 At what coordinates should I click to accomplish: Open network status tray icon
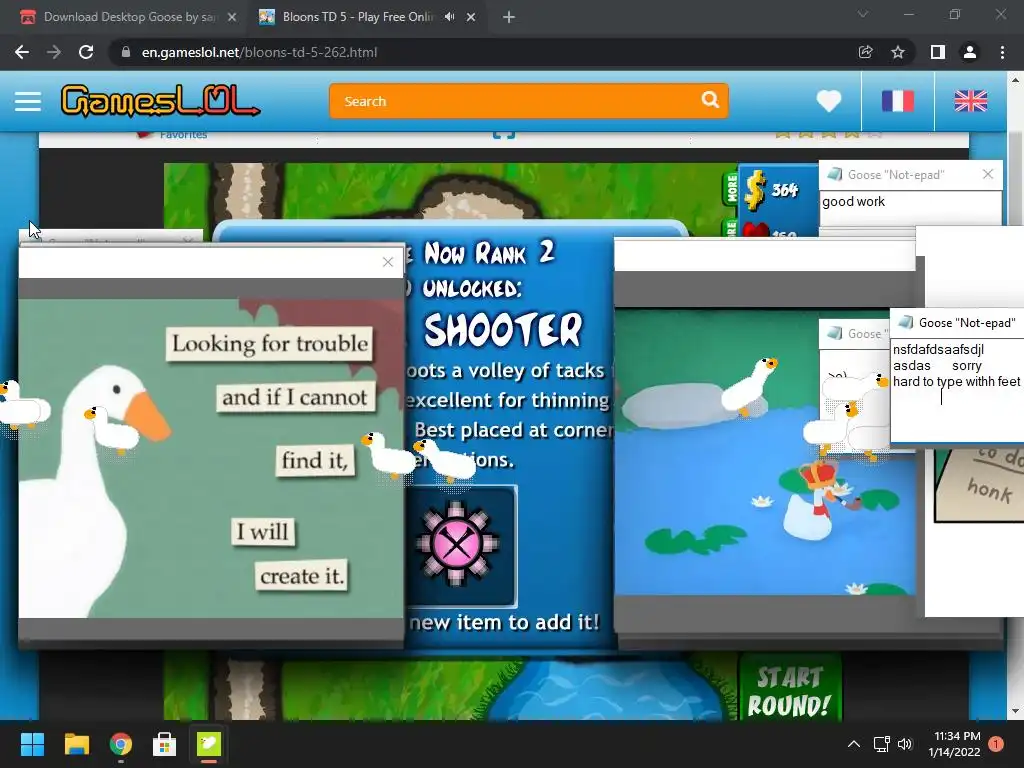pyautogui.click(x=882, y=744)
